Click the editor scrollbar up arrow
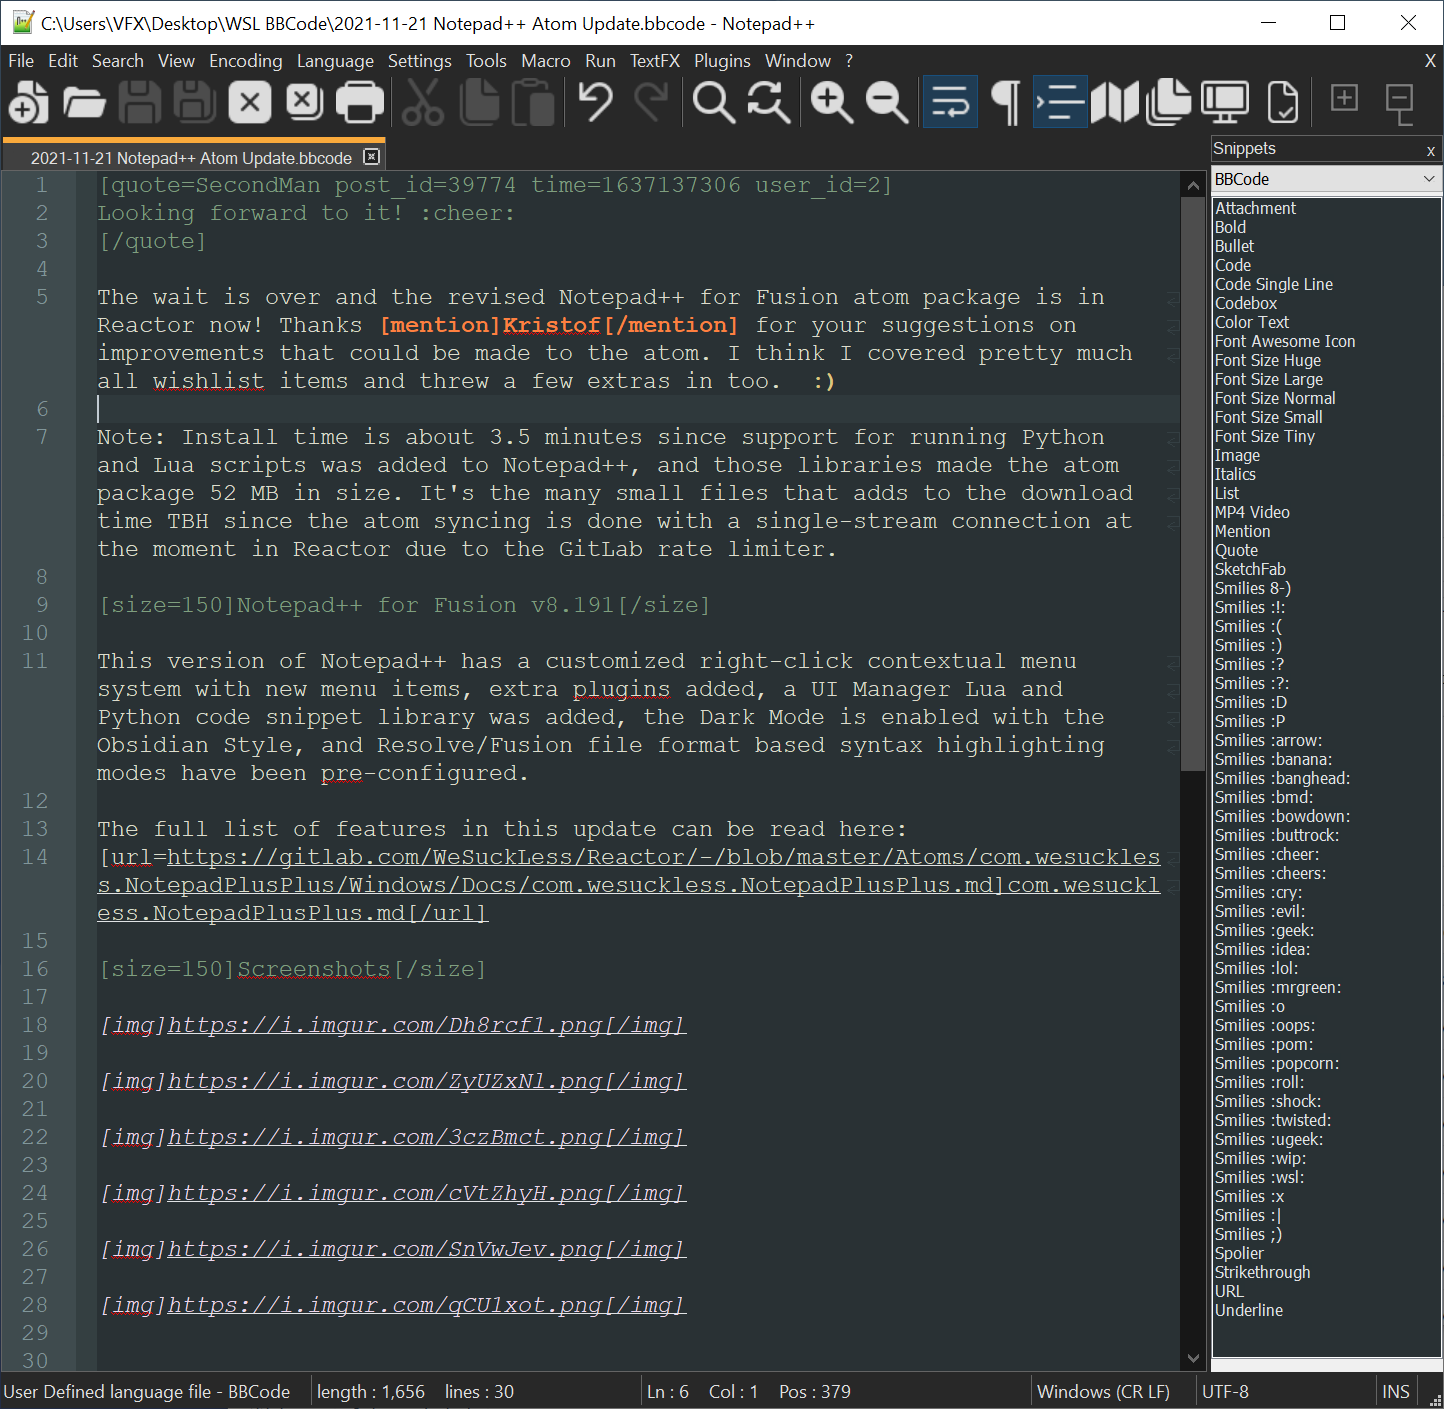The height and width of the screenshot is (1409, 1444). pyautogui.click(x=1193, y=185)
